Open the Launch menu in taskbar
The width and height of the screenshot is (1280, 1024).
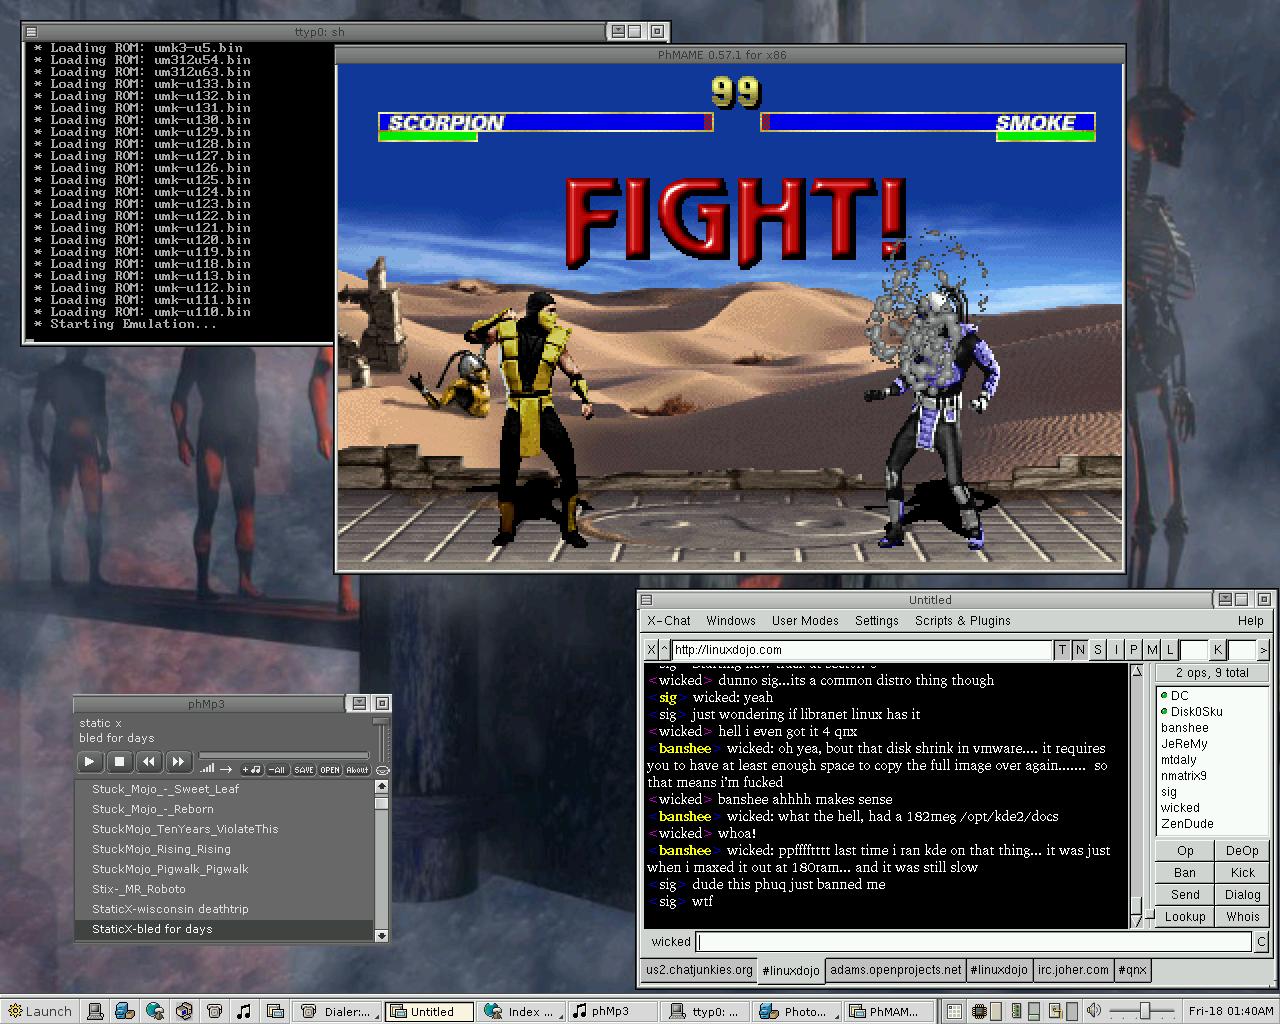click(x=39, y=1011)
